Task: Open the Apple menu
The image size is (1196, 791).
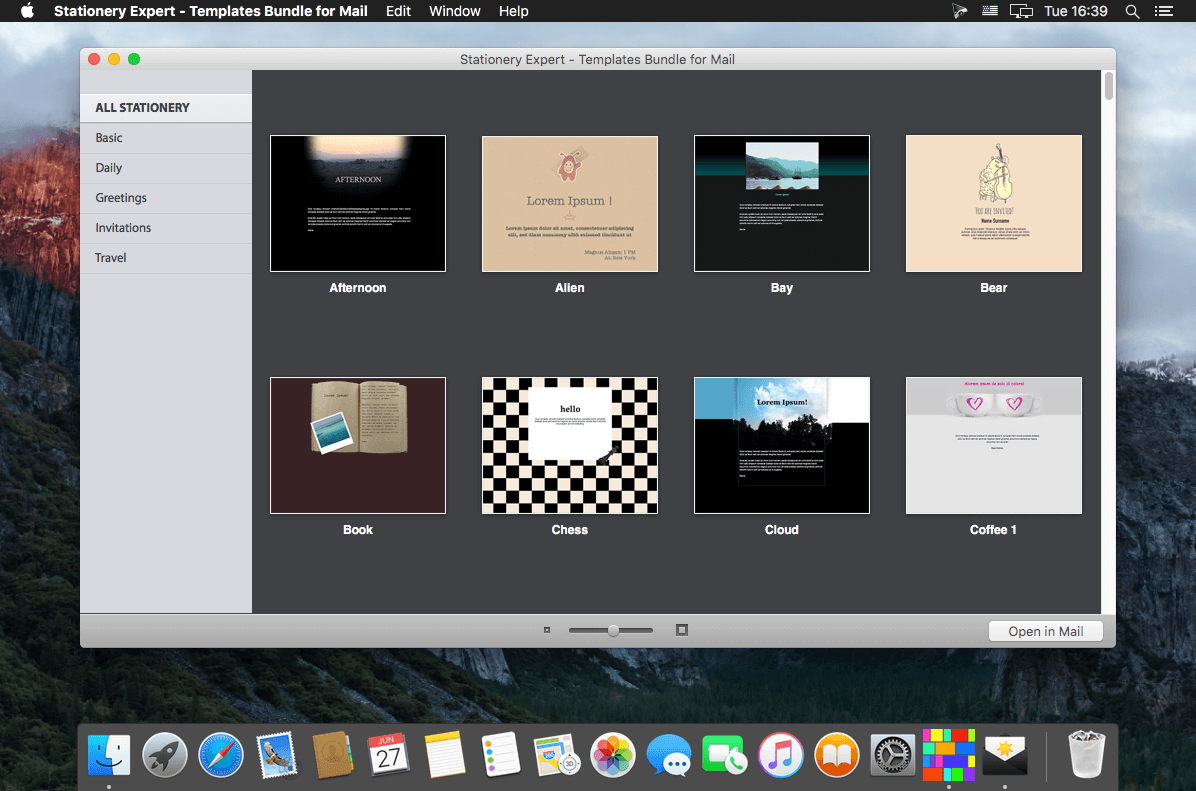Action: pos(27,11)
